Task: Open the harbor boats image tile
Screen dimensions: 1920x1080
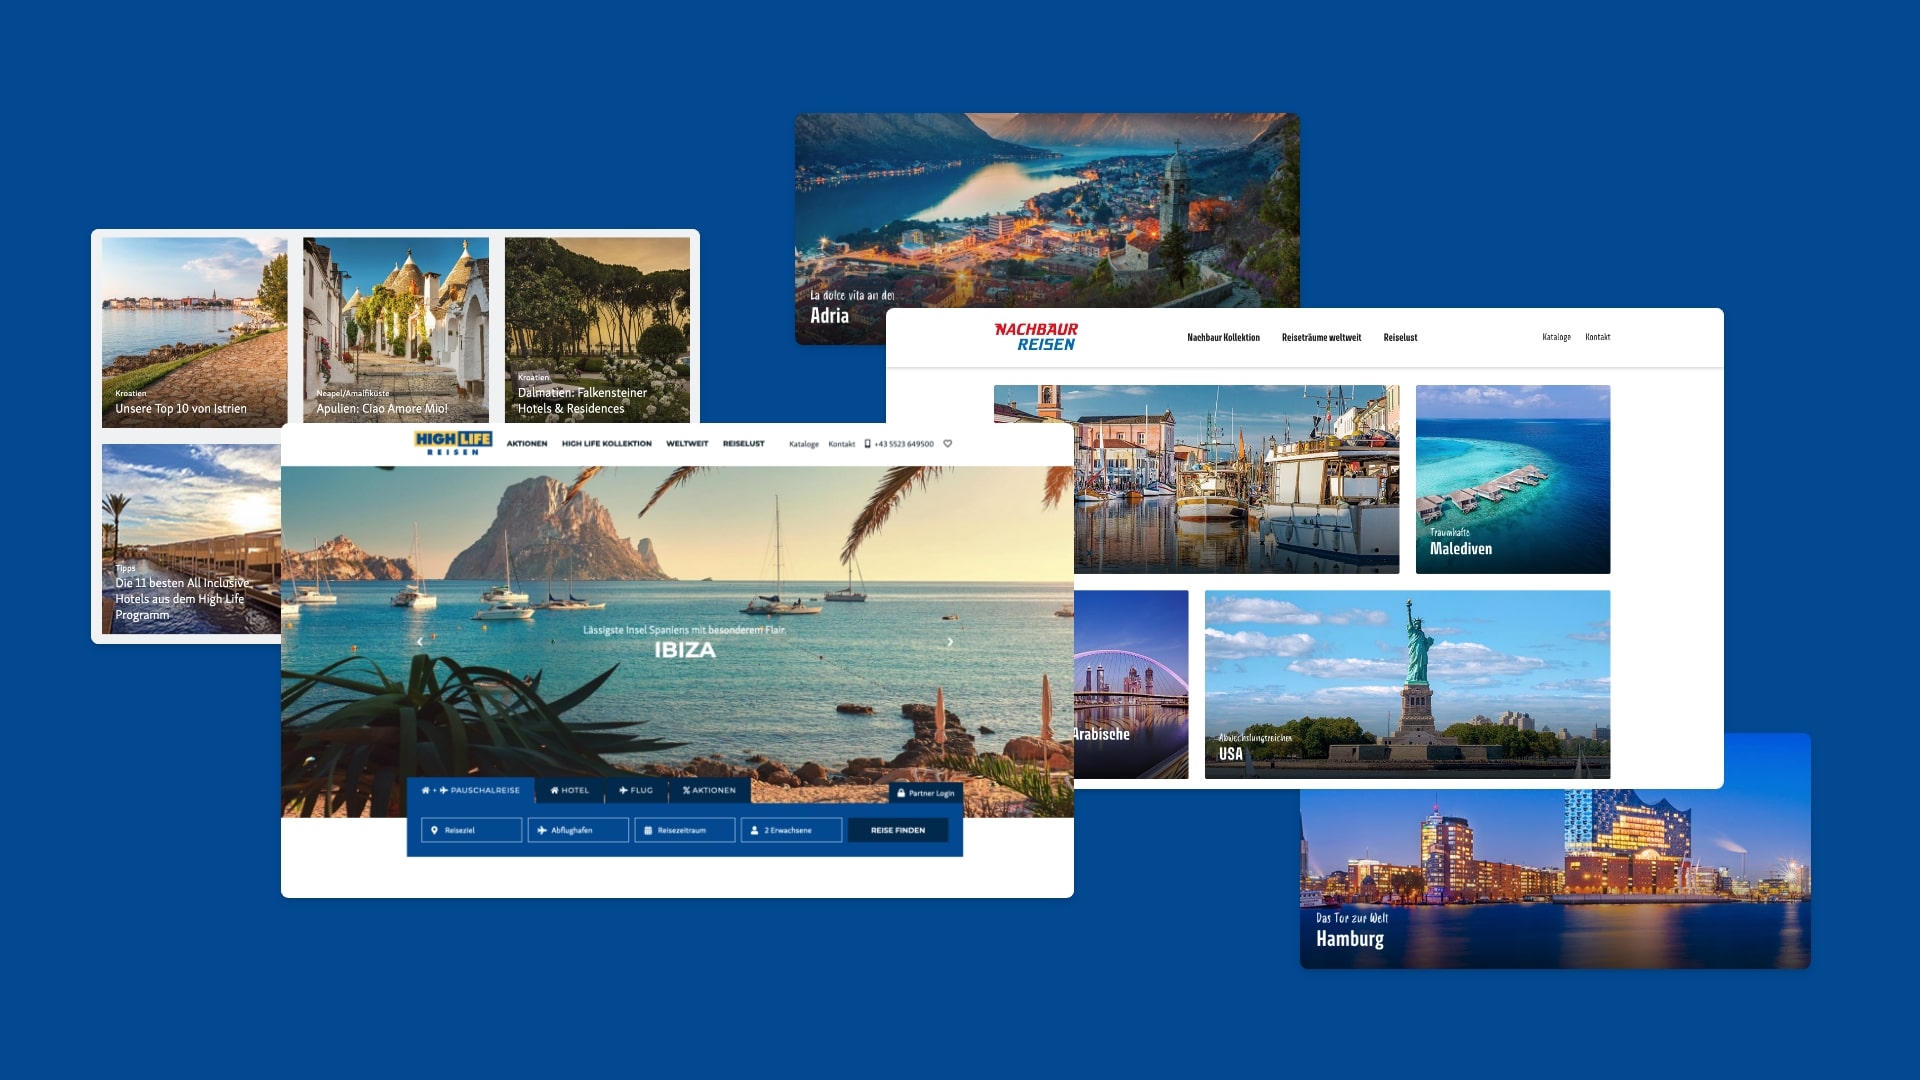Action: 1236,479
